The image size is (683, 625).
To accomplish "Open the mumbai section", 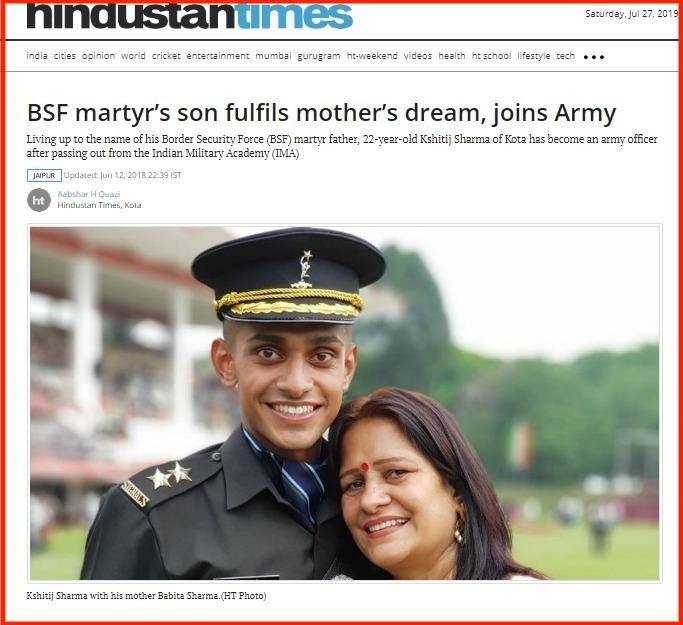I will click(273, 56).
